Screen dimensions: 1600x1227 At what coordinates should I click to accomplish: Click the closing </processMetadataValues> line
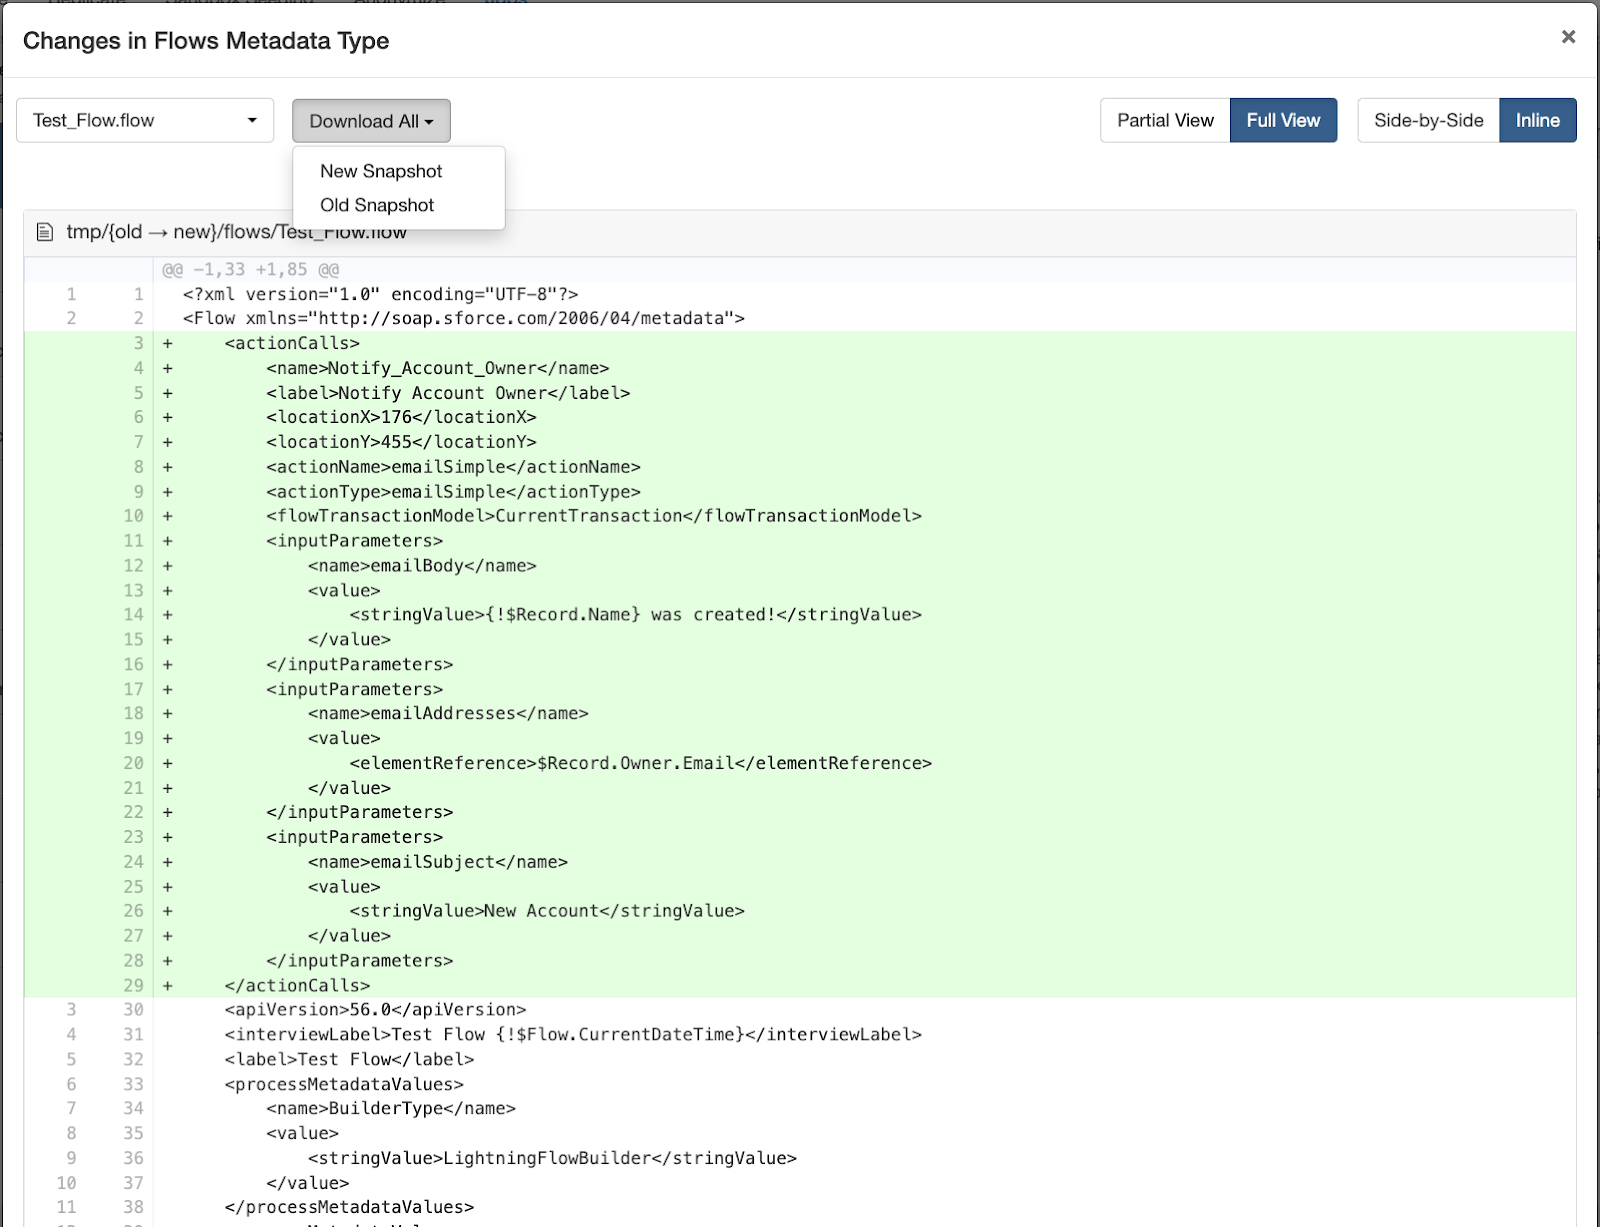(349, 1207)
